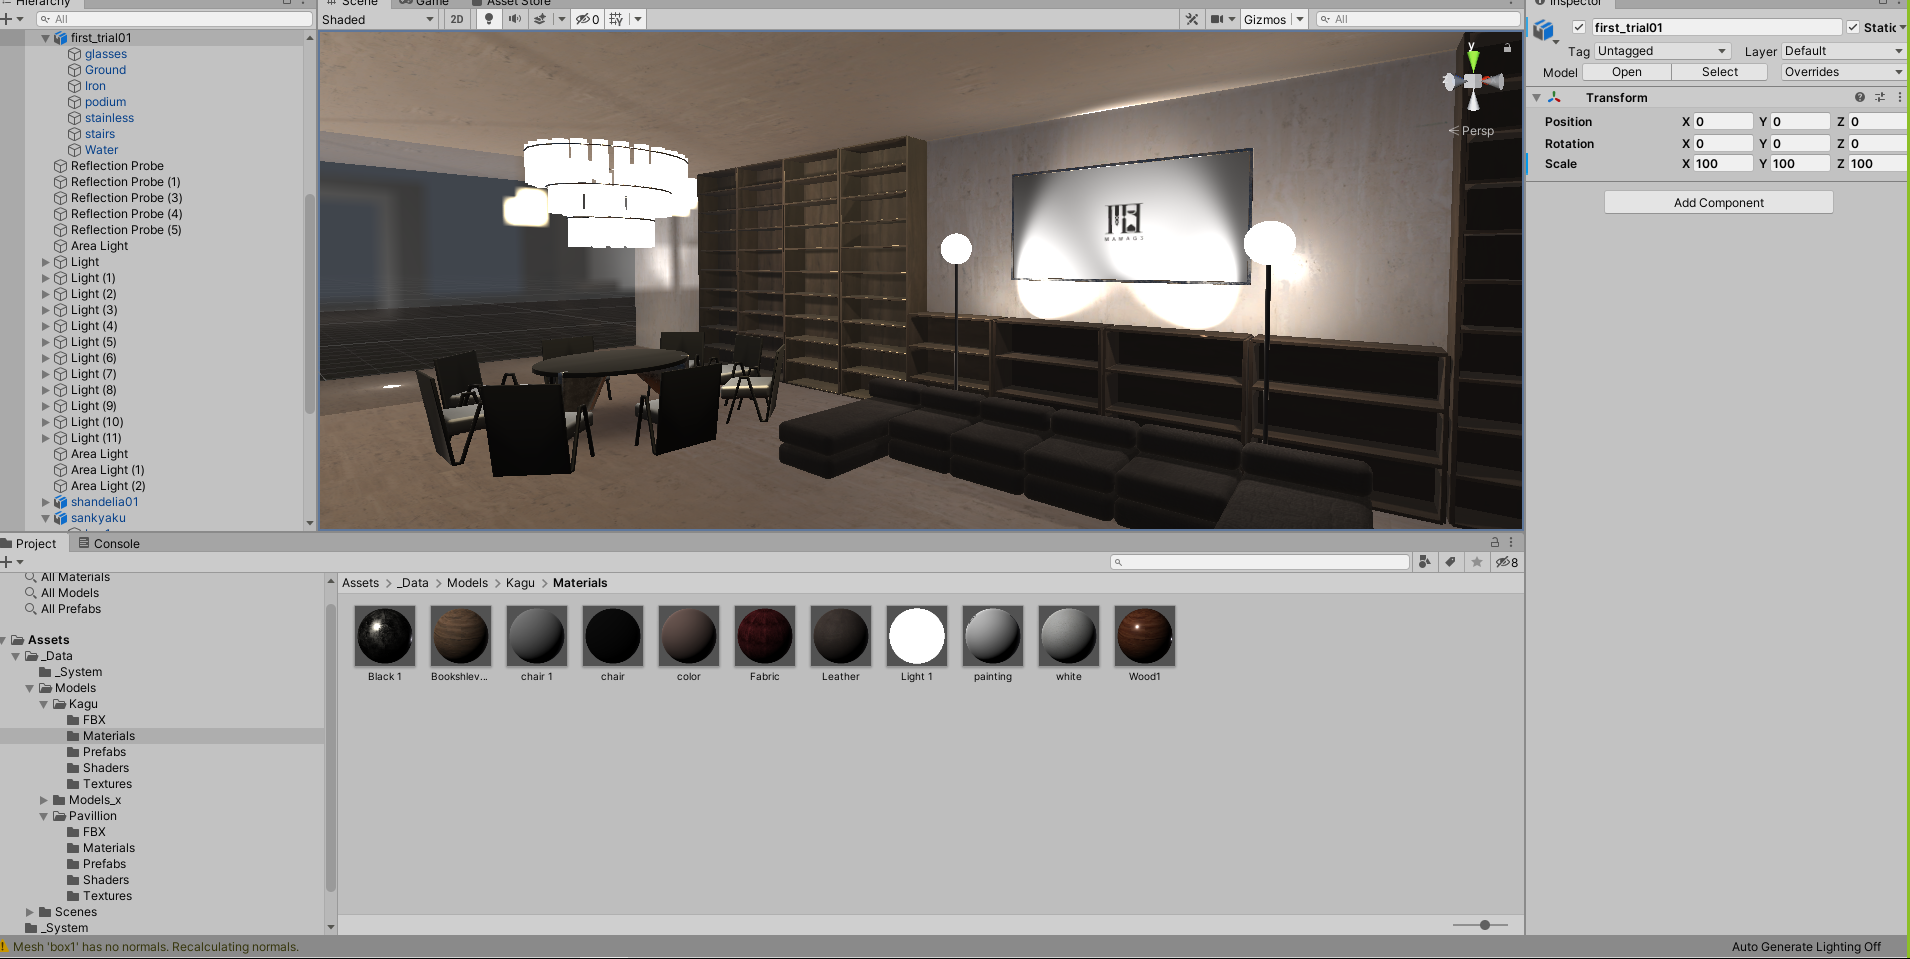
Task: Select the Fabric material thumbnail
Action: (x=765, y=636)
